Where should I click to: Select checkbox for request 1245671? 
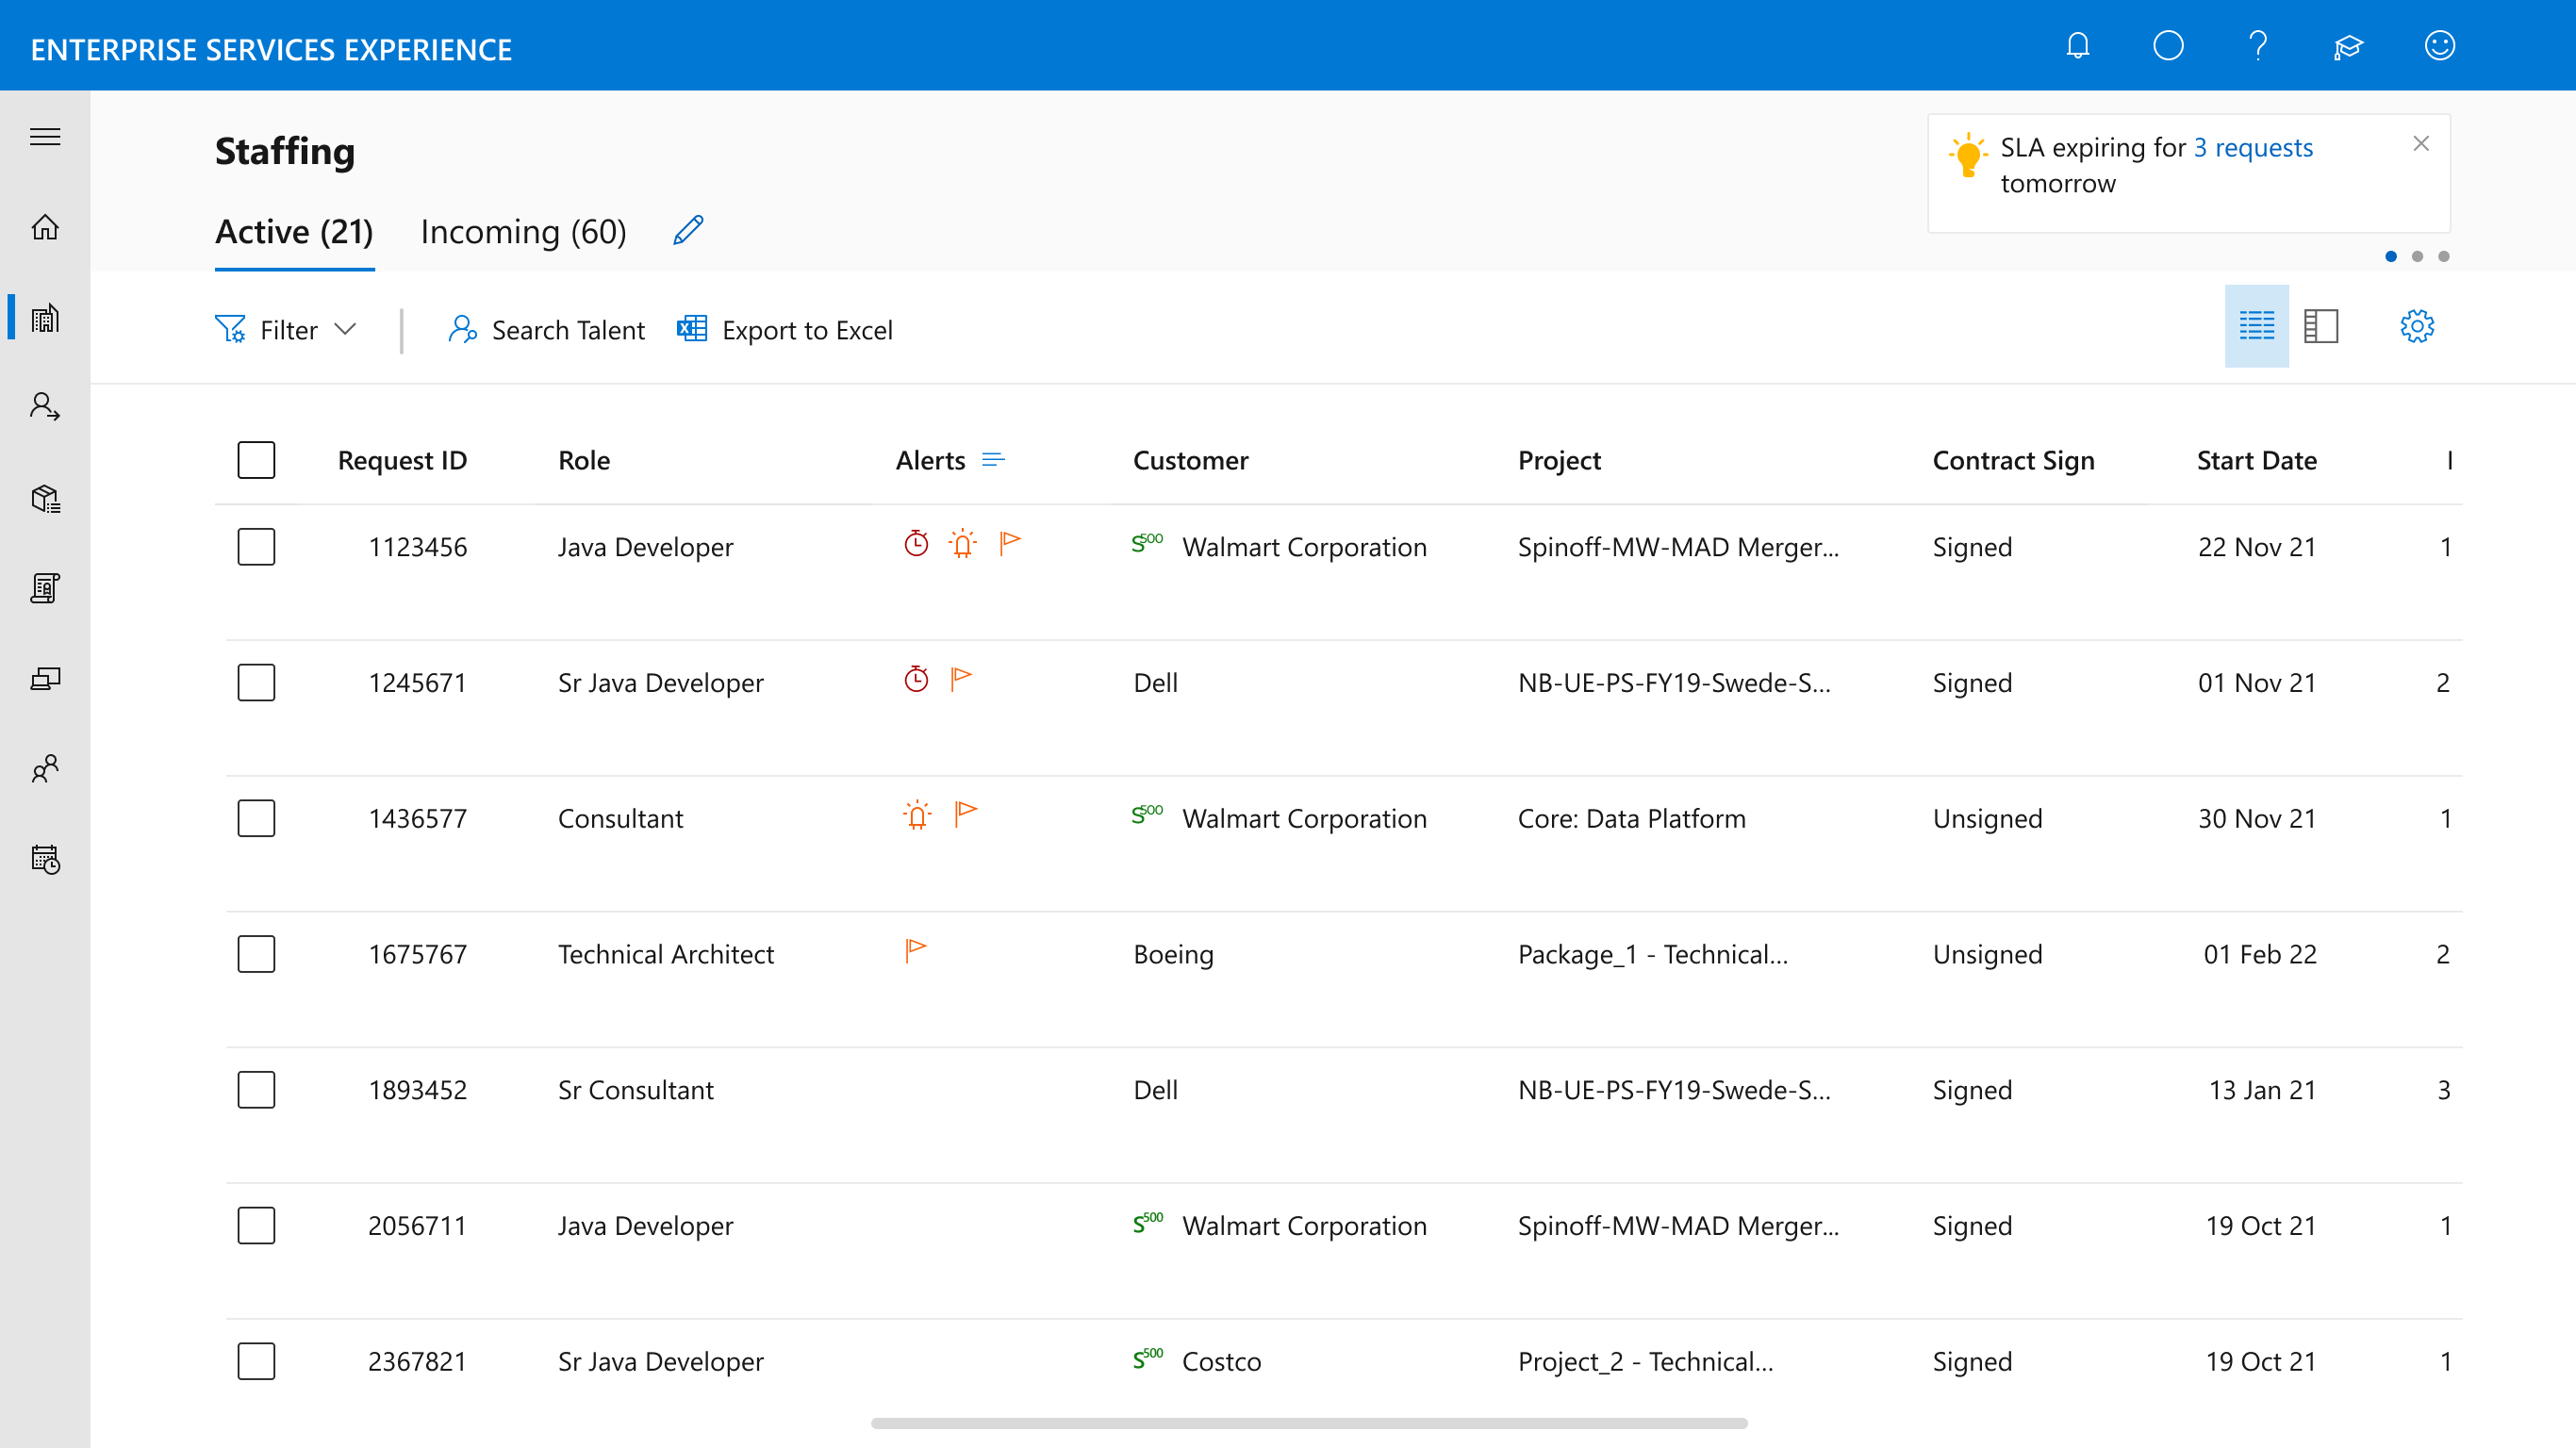(256, 683)
